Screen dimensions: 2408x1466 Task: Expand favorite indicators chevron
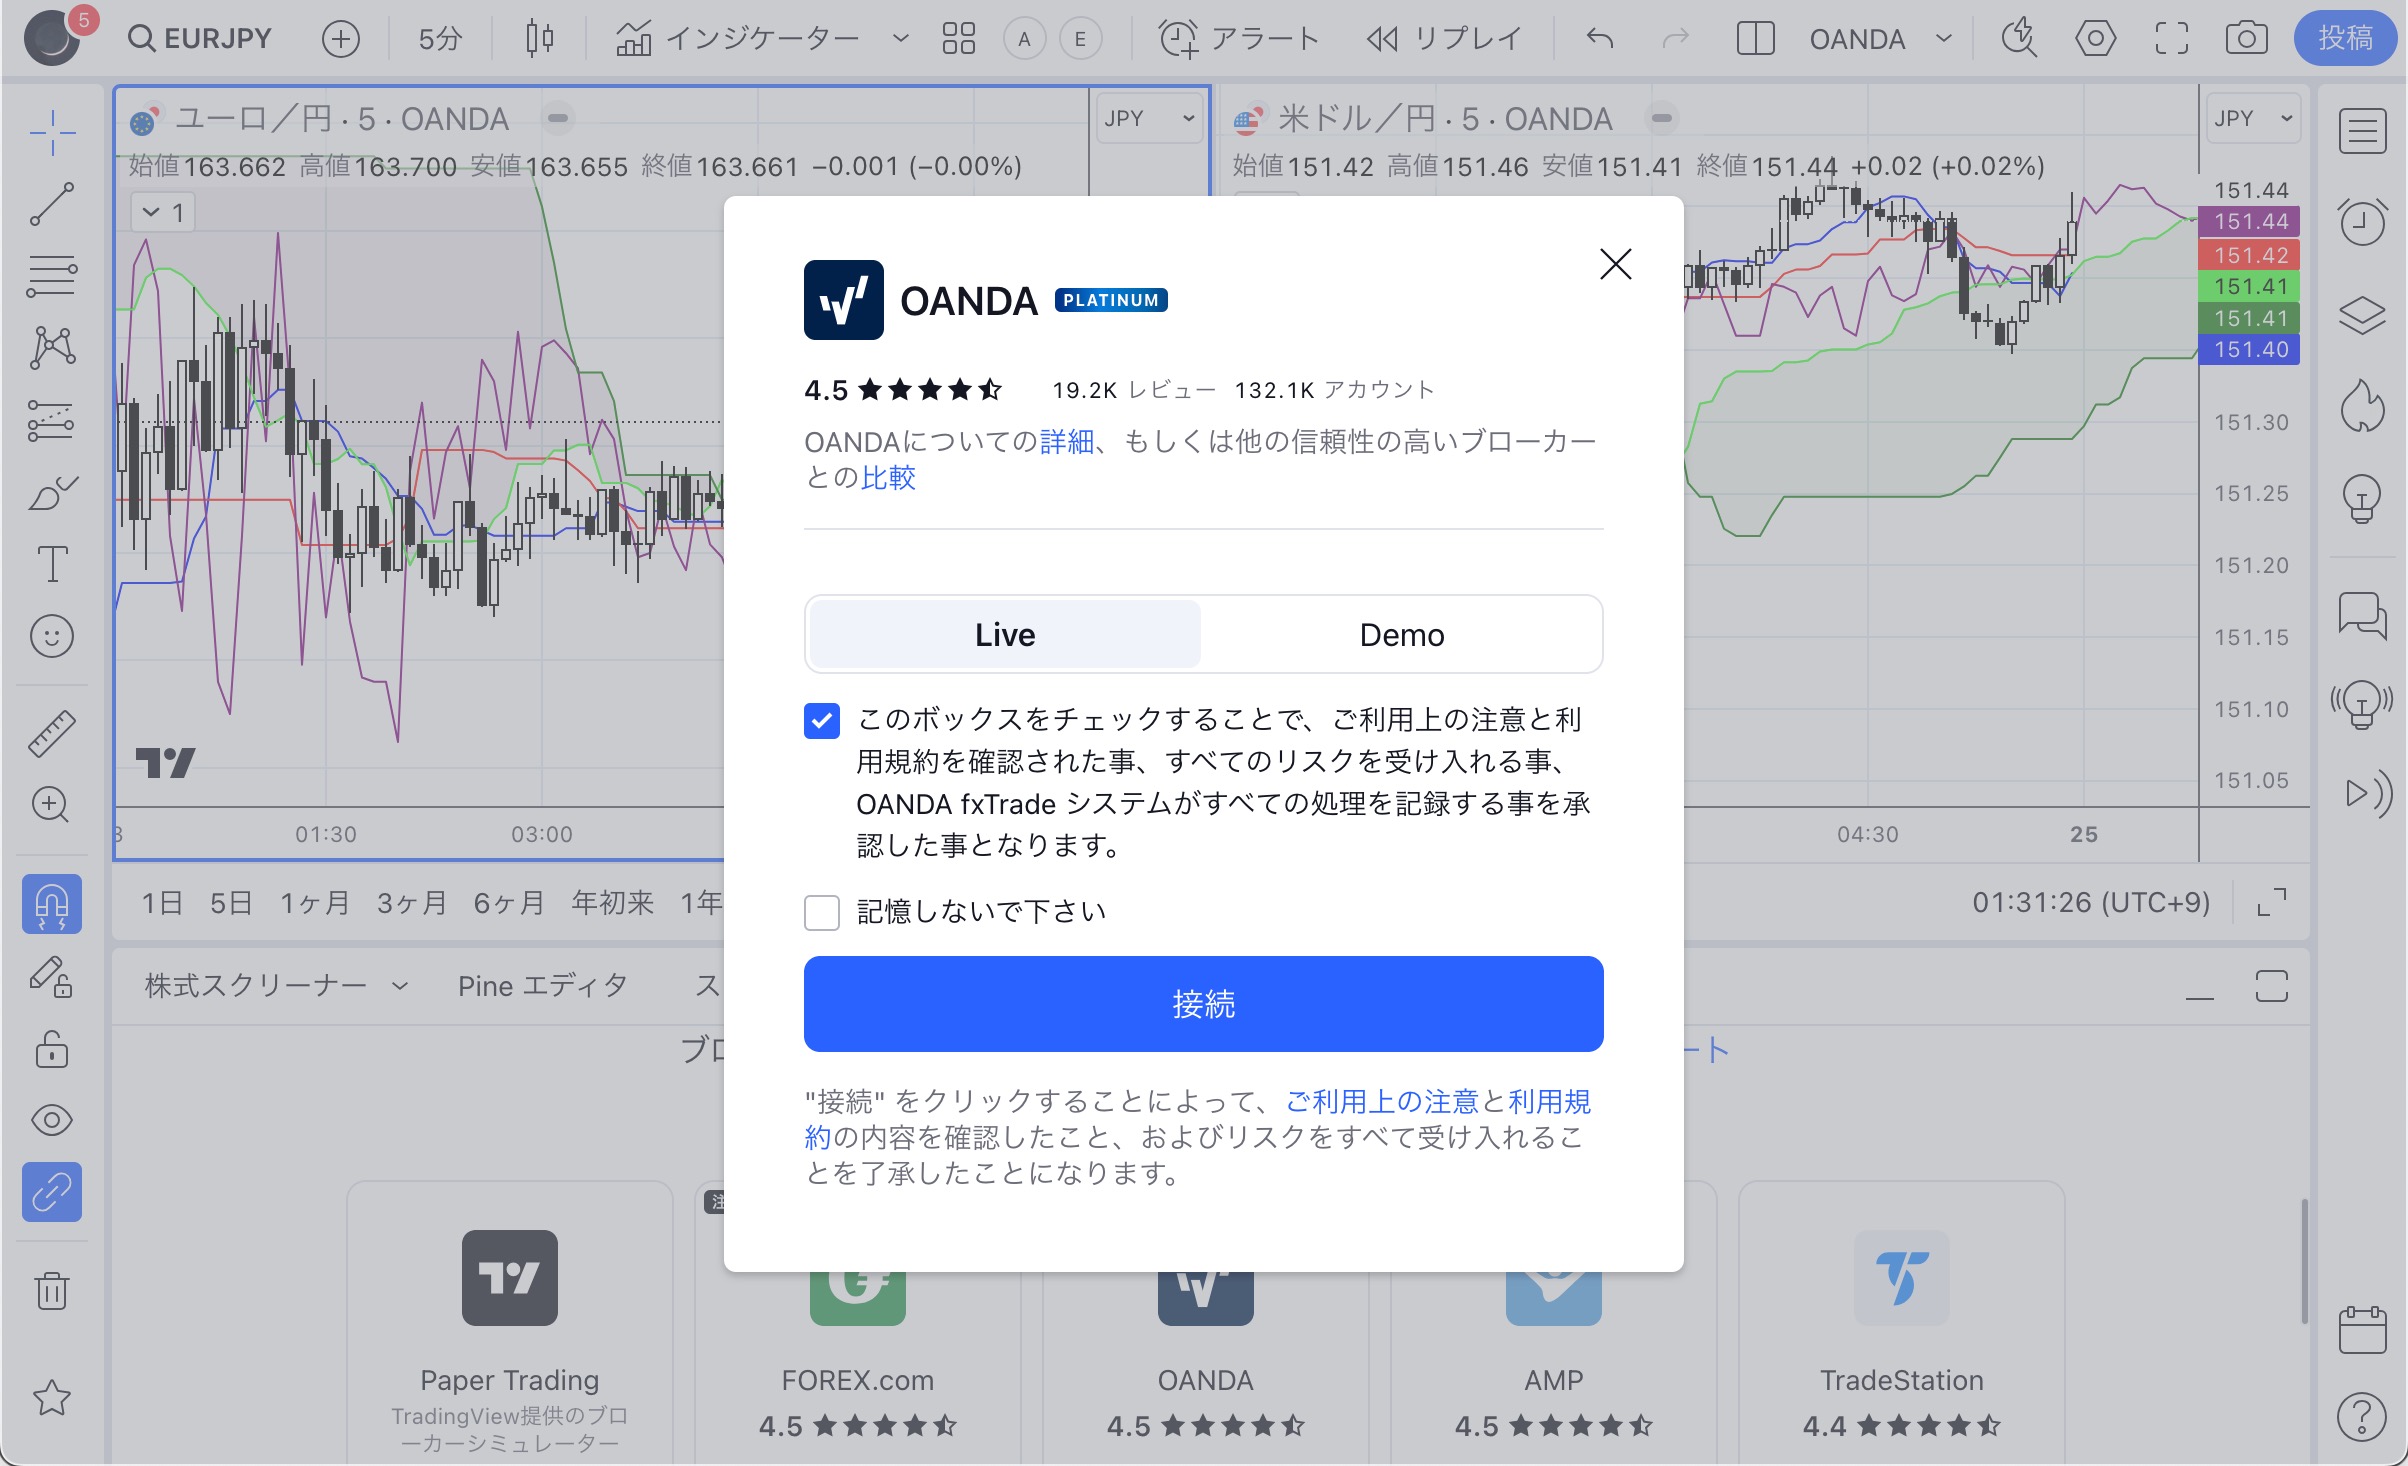pos(900,39)
